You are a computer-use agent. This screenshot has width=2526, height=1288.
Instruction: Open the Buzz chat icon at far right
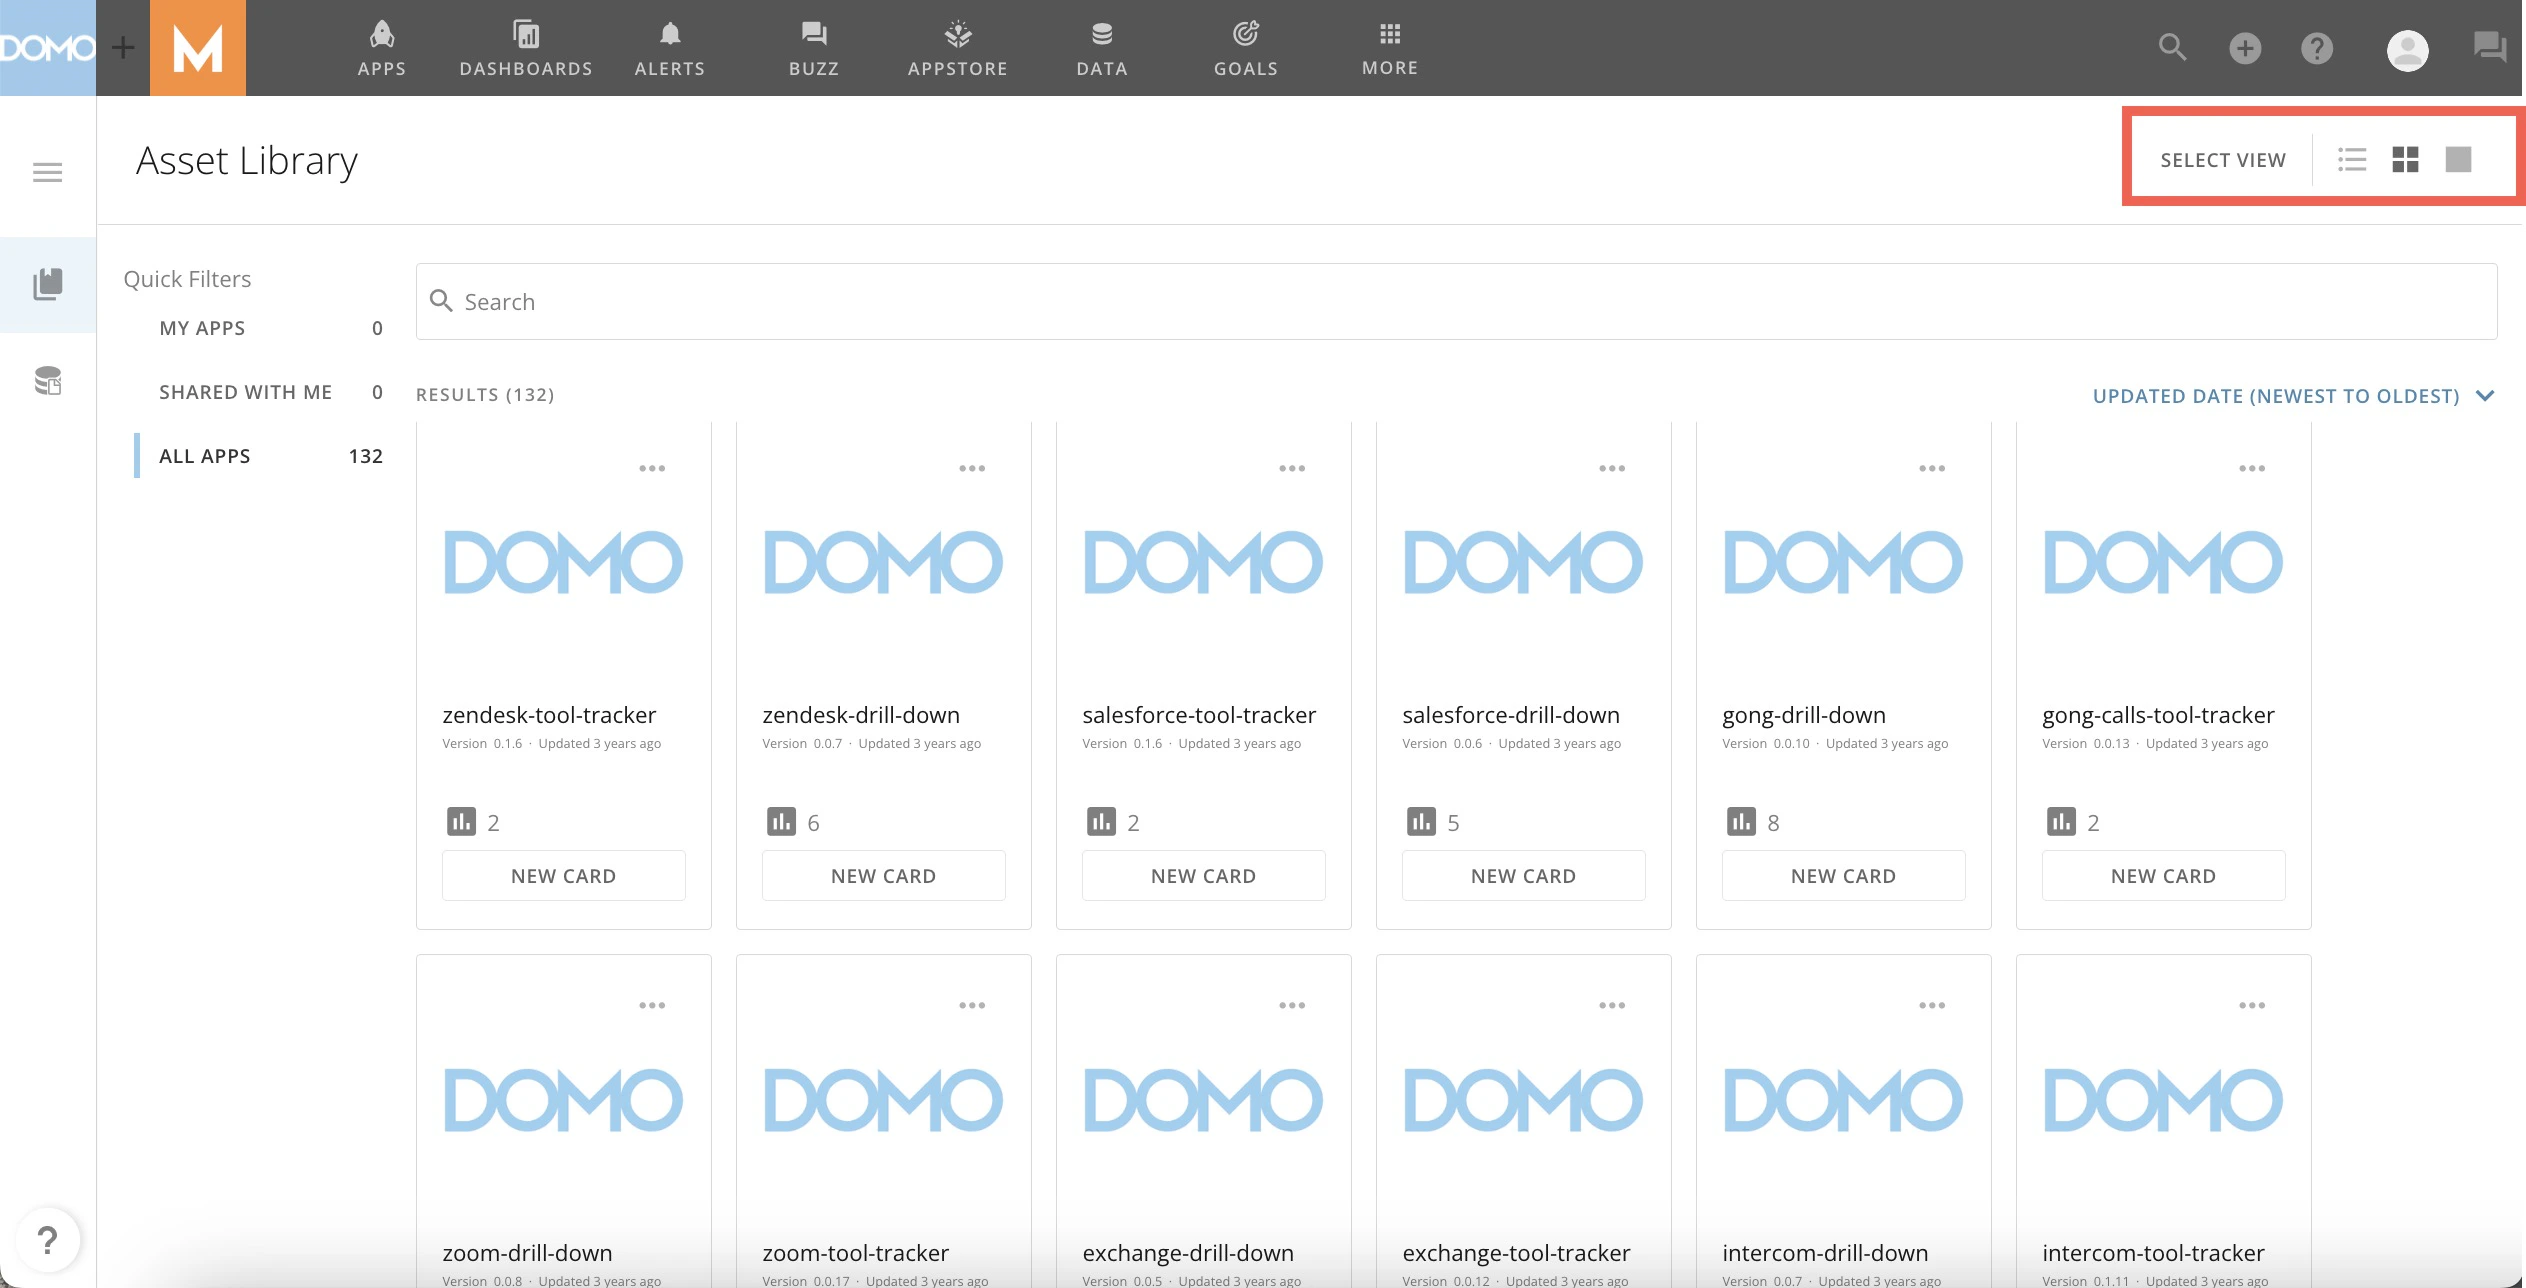tap(2489, 47)
